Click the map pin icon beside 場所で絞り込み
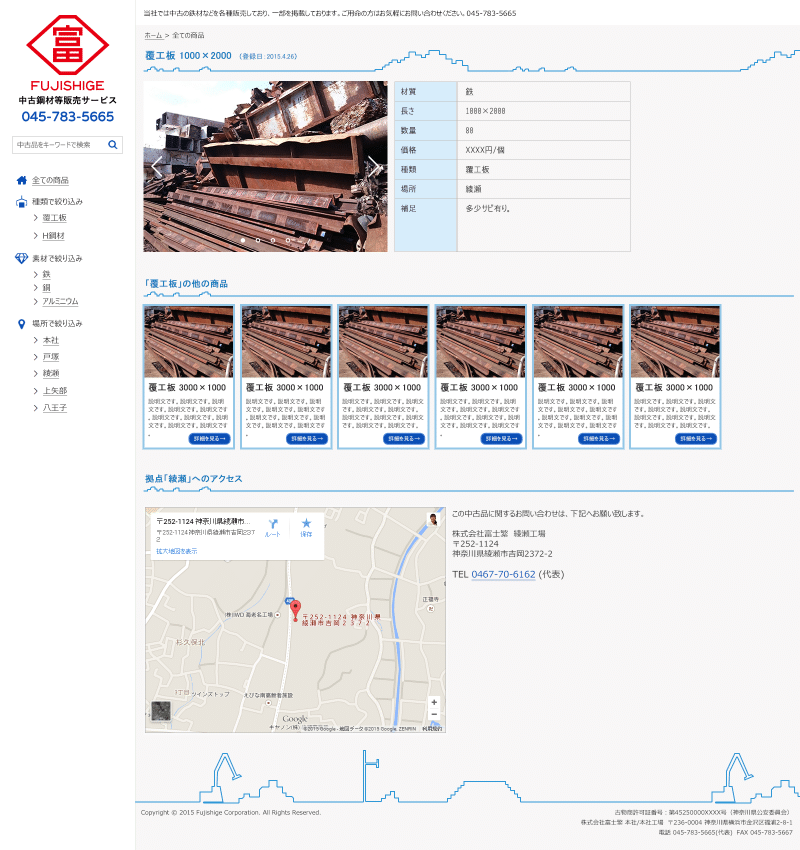 (x=21, y=324)
